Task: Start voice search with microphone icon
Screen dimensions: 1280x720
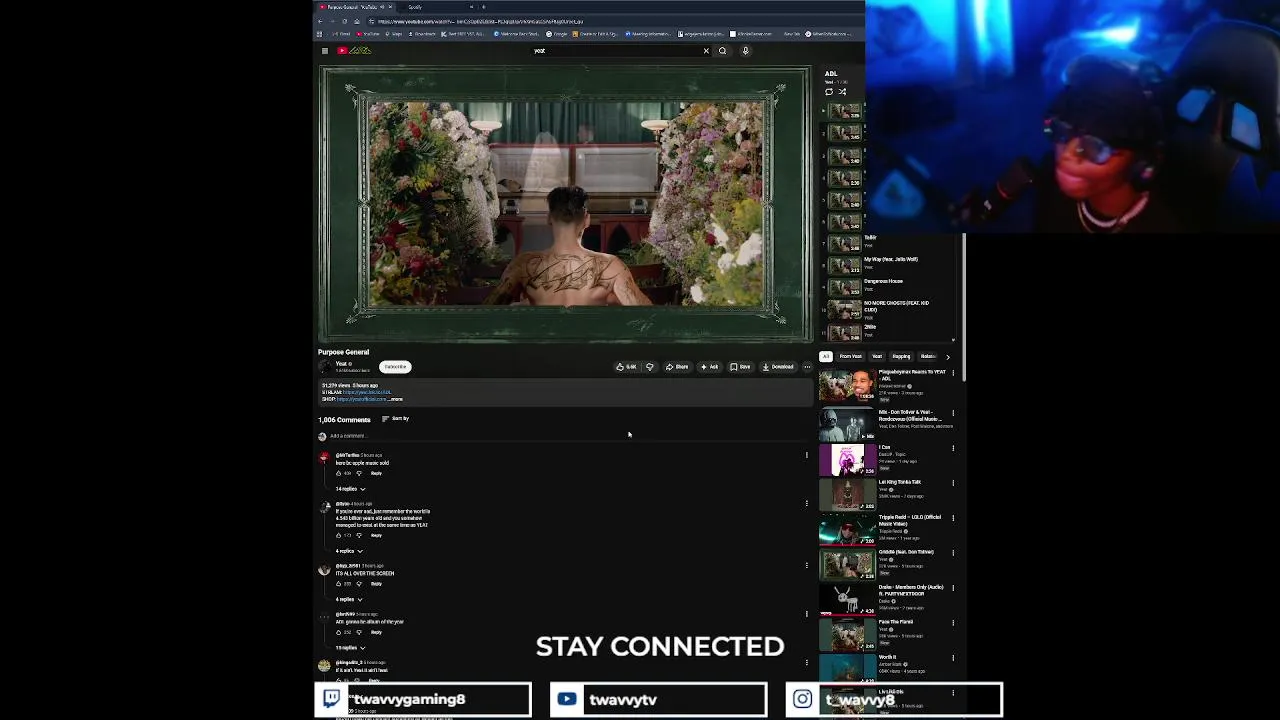Action: [745, 51]
